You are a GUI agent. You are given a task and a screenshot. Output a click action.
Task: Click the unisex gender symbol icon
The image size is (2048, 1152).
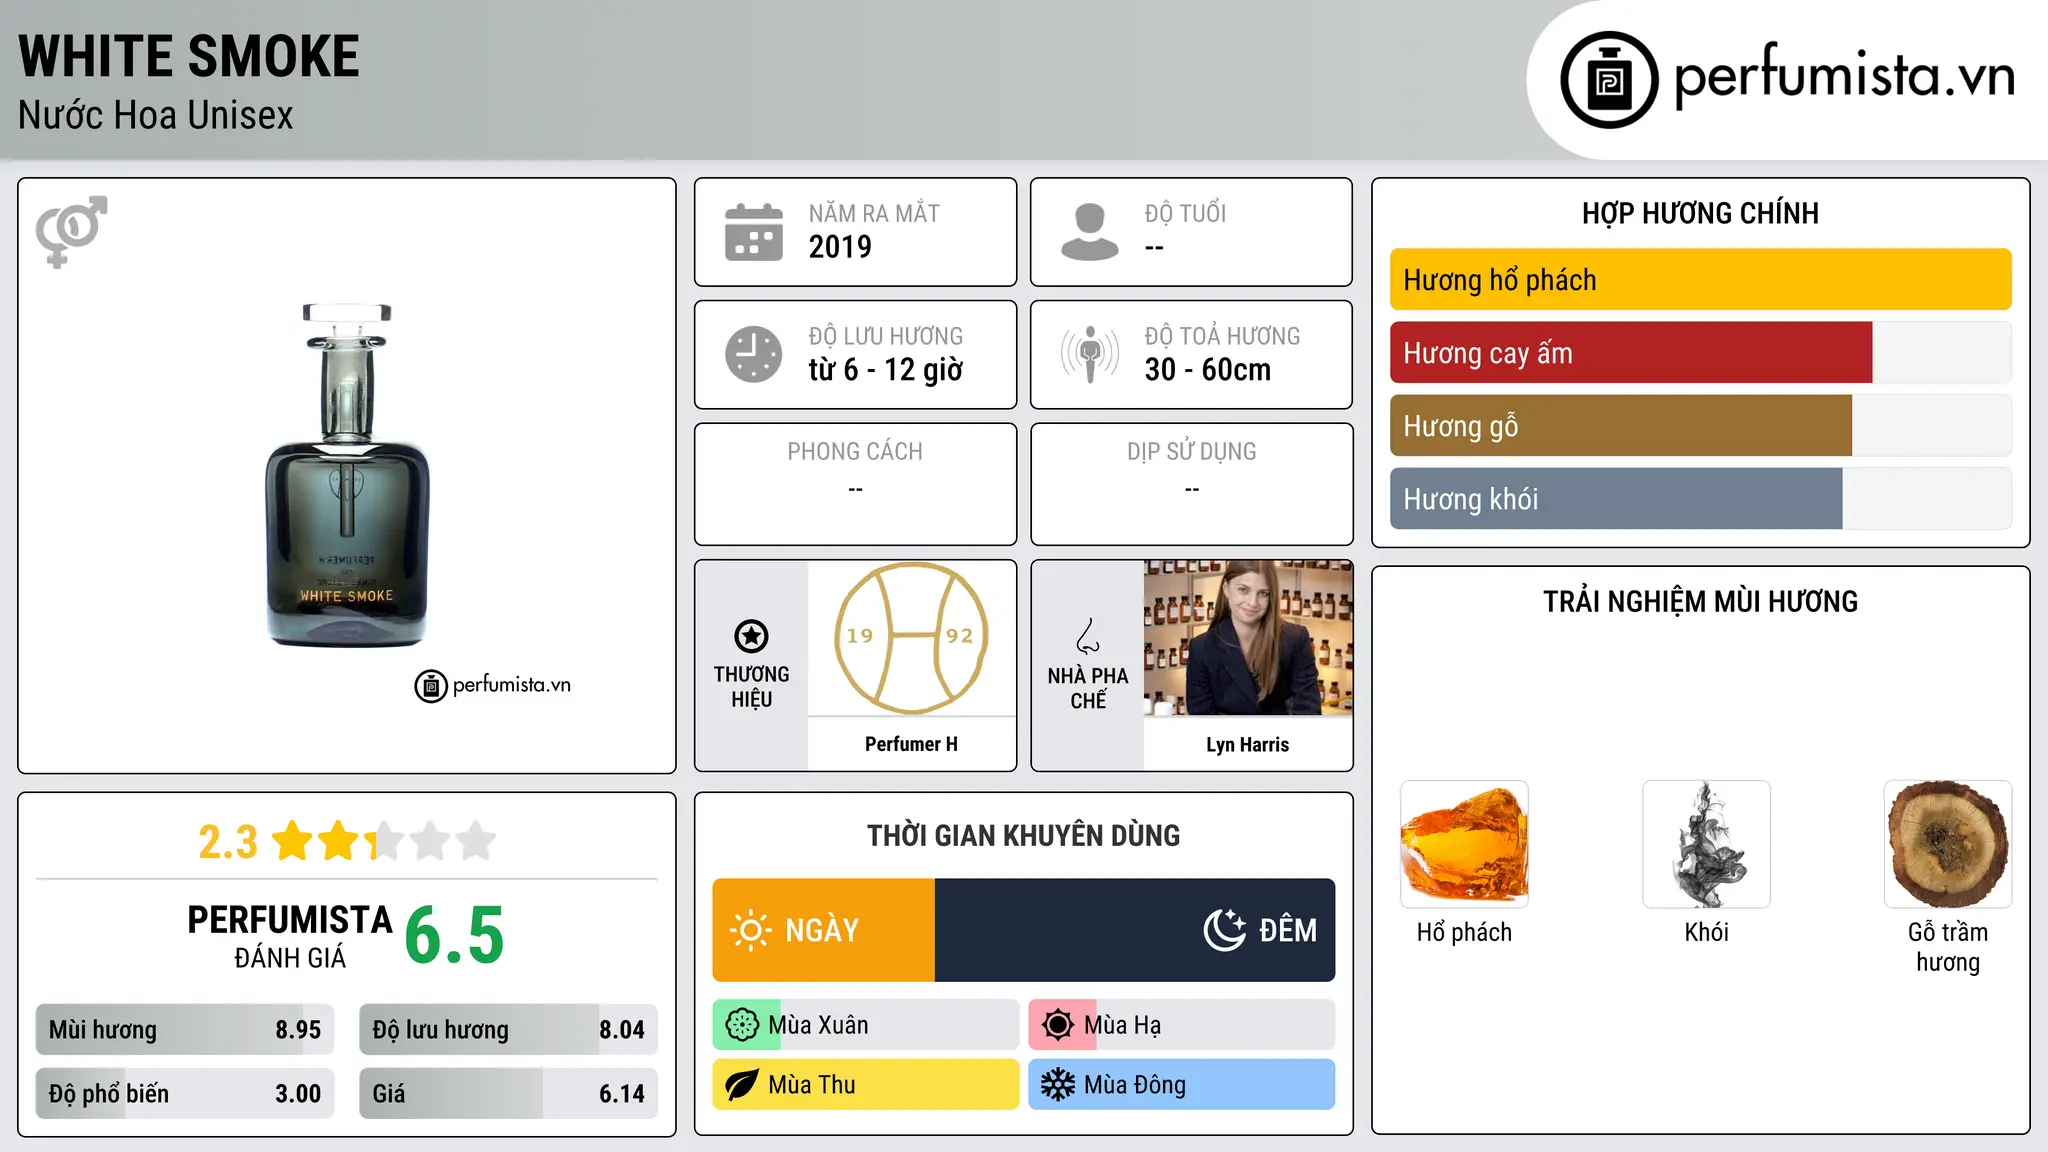(x=71, y=231)
